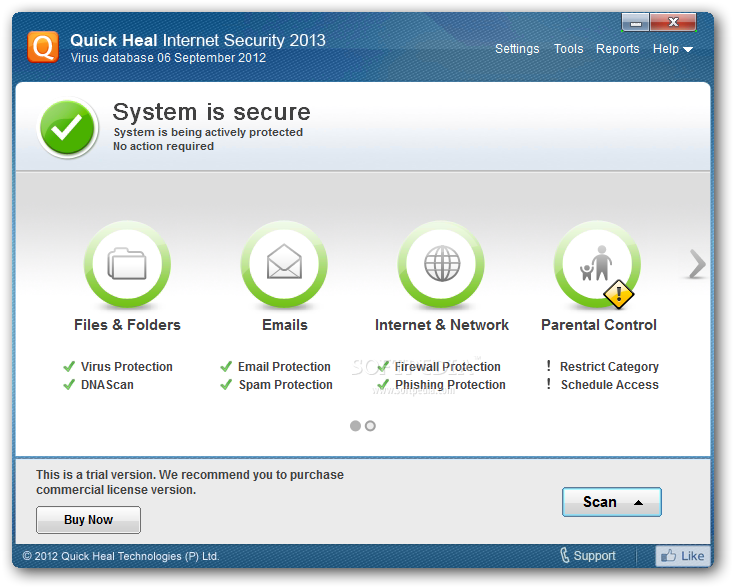Image resolution: width=734 pixels, height=588 pixels.
Task: Select the first page indicator dot
Action: pos(355,426)
